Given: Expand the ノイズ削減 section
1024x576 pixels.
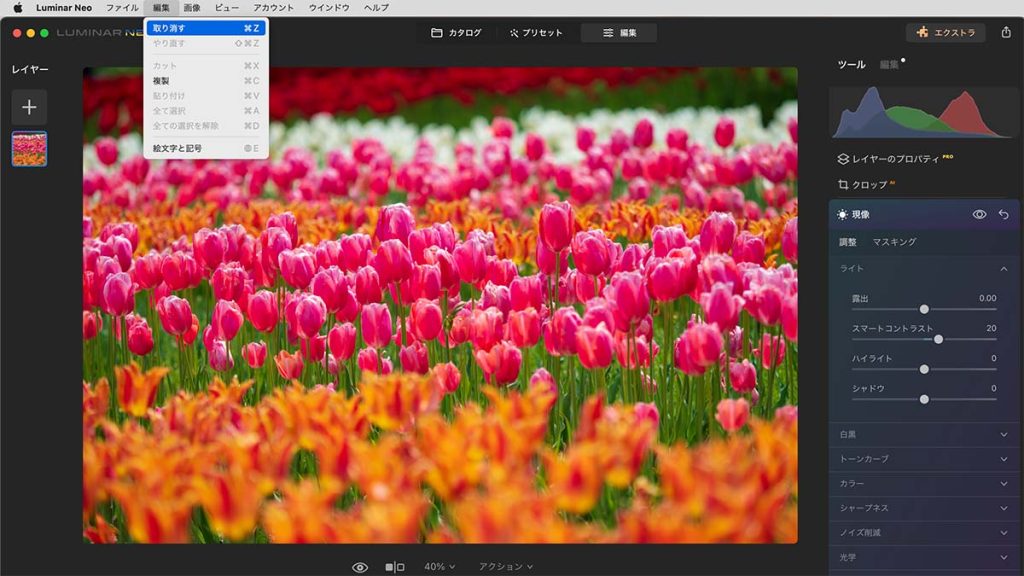Looking at the screenshot, I should coord(923,533).
